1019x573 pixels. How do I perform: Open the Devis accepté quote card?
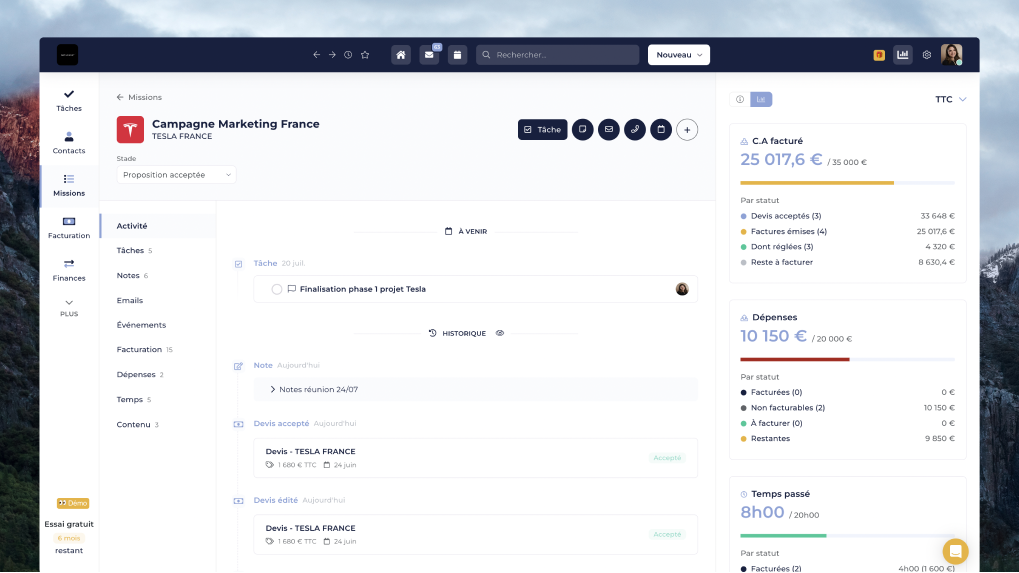(x=476, y=458)
